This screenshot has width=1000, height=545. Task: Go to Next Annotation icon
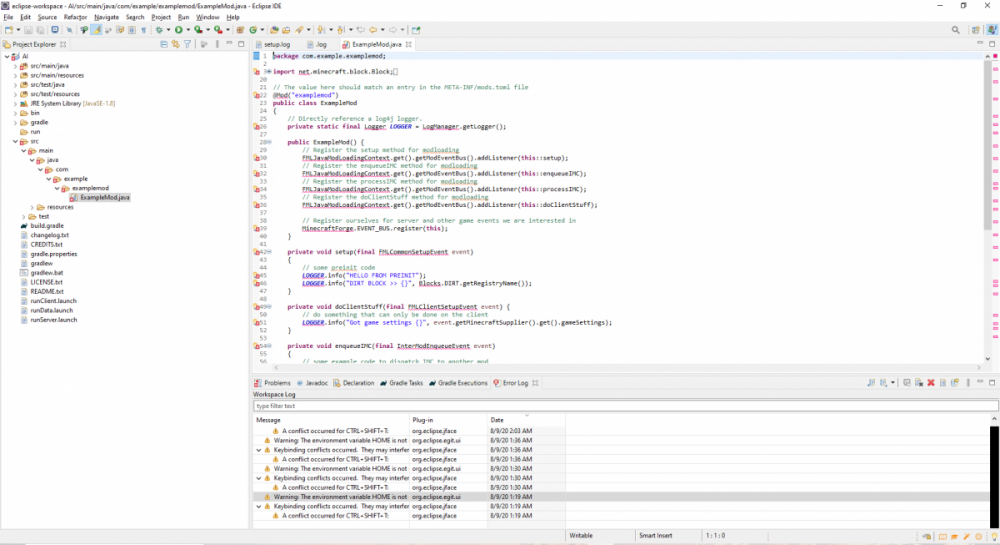(x=321, y=29)
